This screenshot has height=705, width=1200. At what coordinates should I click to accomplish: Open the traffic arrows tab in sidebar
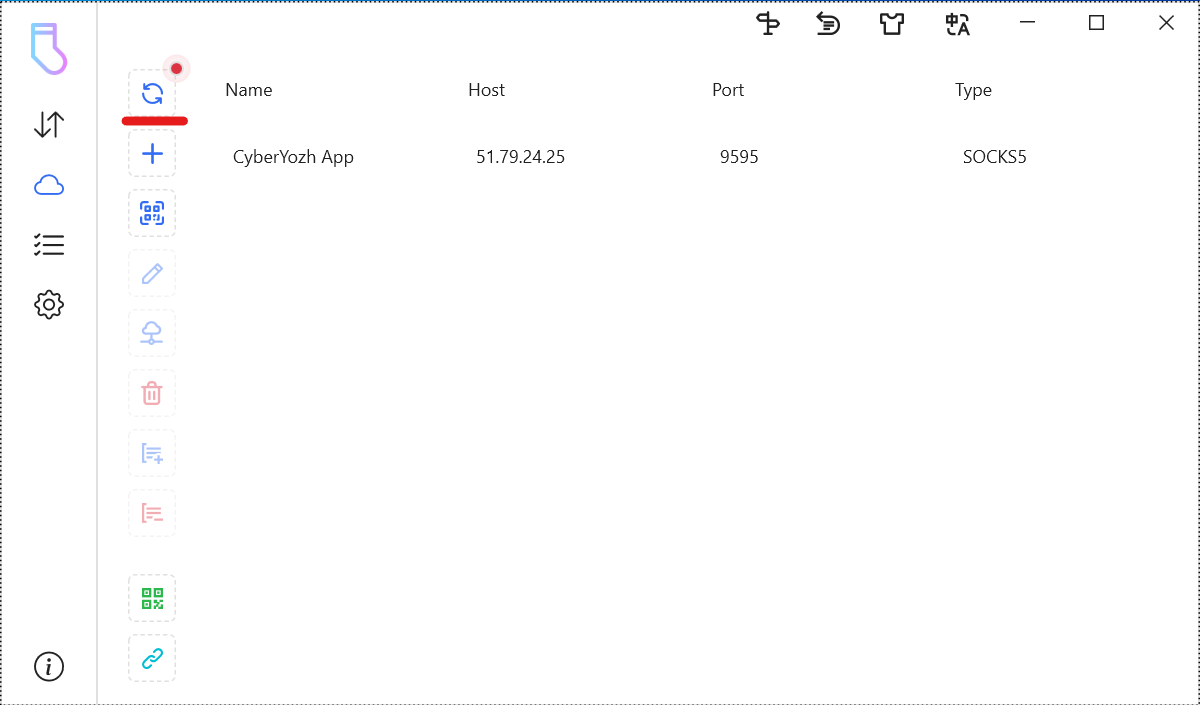[49, 125]
